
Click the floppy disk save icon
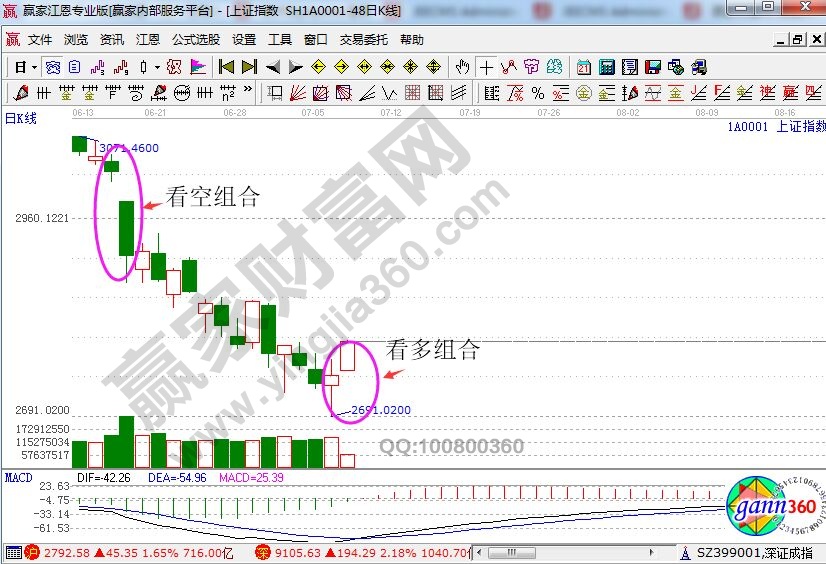click(x=652, y=67)
